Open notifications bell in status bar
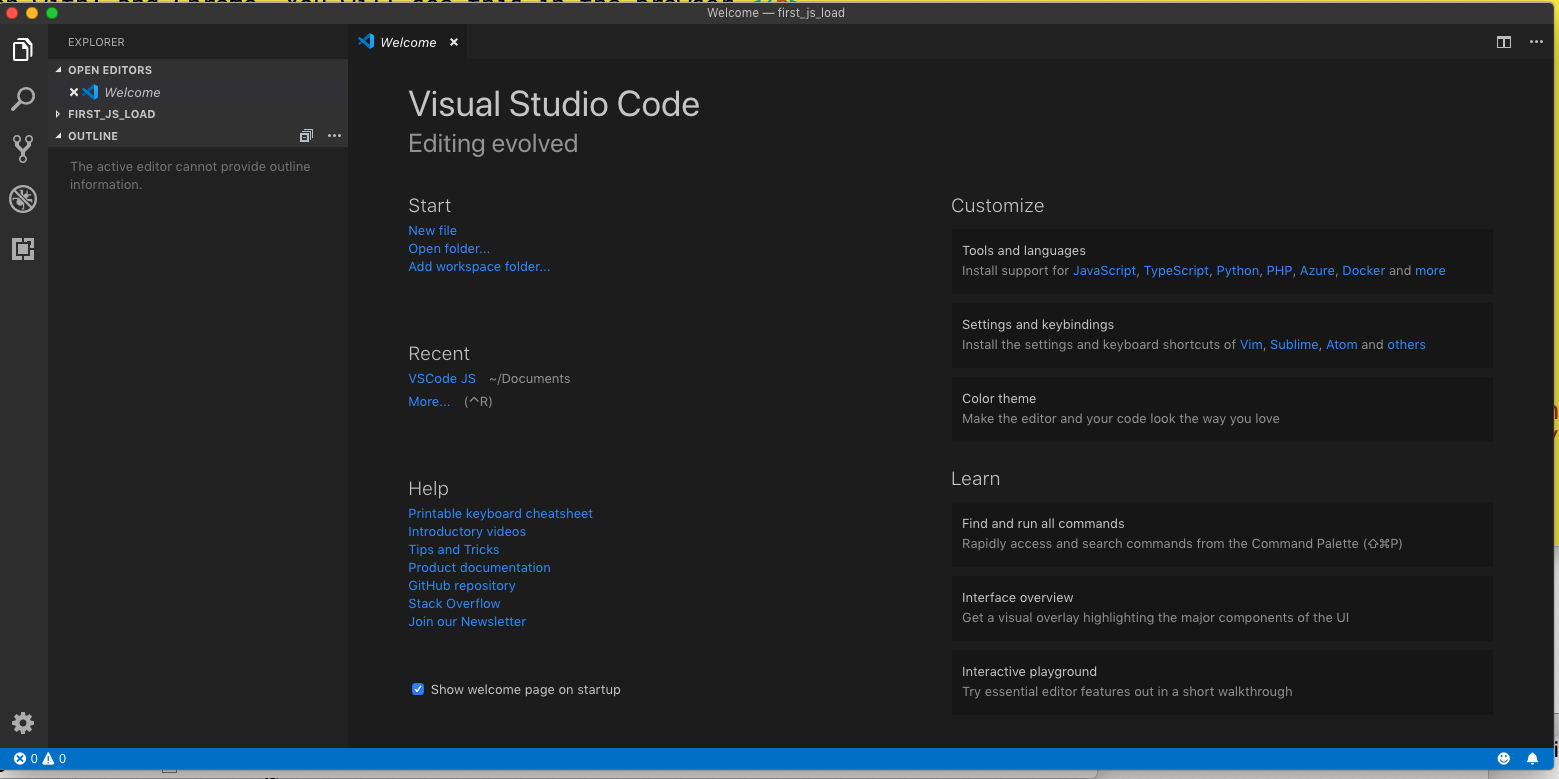Viewport: 1559px width, 779px height. [x=1532, y=759]
